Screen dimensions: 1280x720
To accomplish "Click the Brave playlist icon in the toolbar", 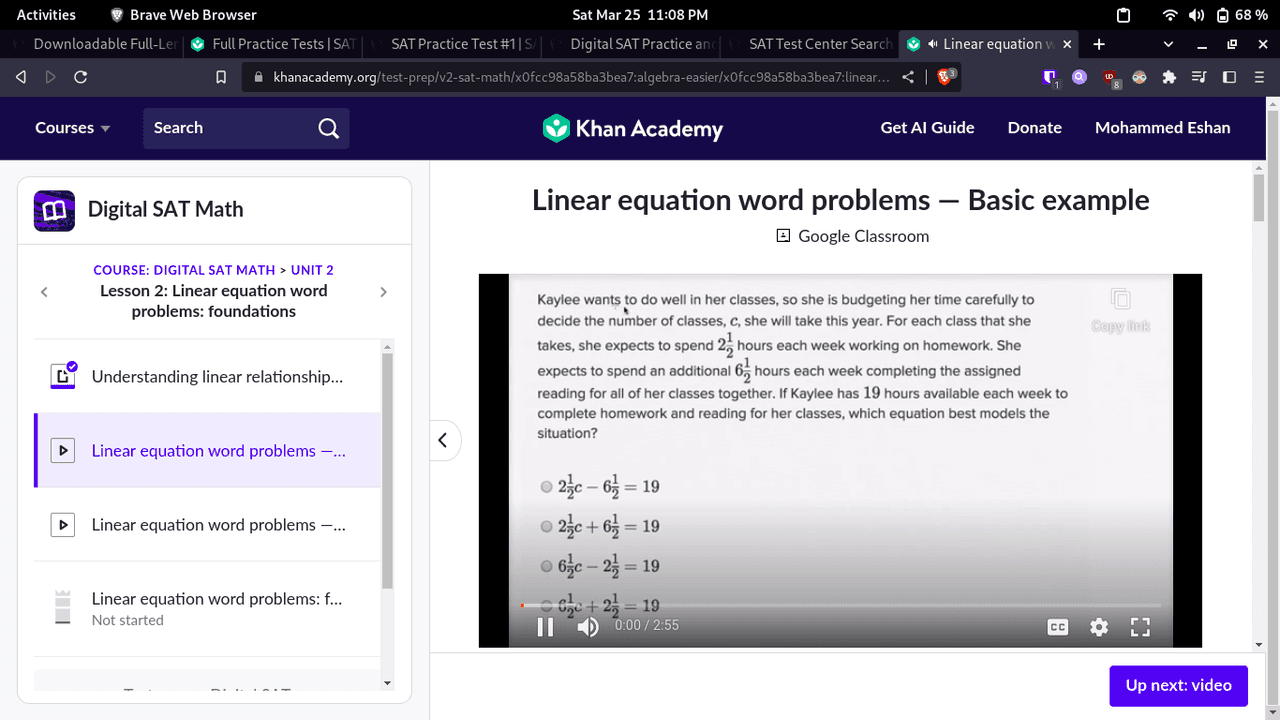I will (x=1199, y=77).
